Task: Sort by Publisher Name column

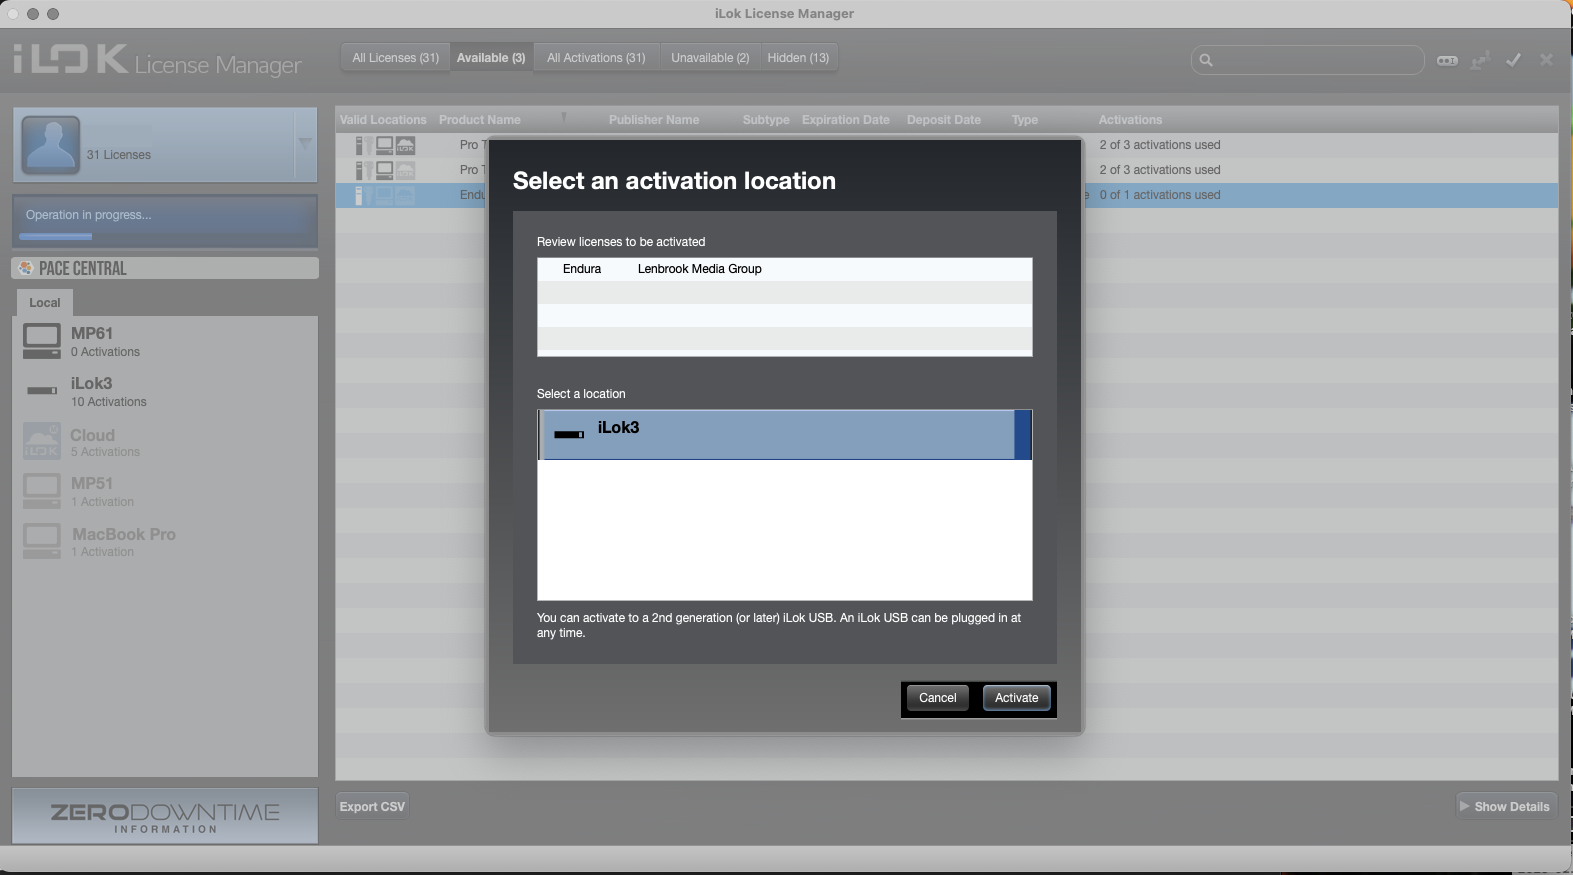Action: coord(654,120)
